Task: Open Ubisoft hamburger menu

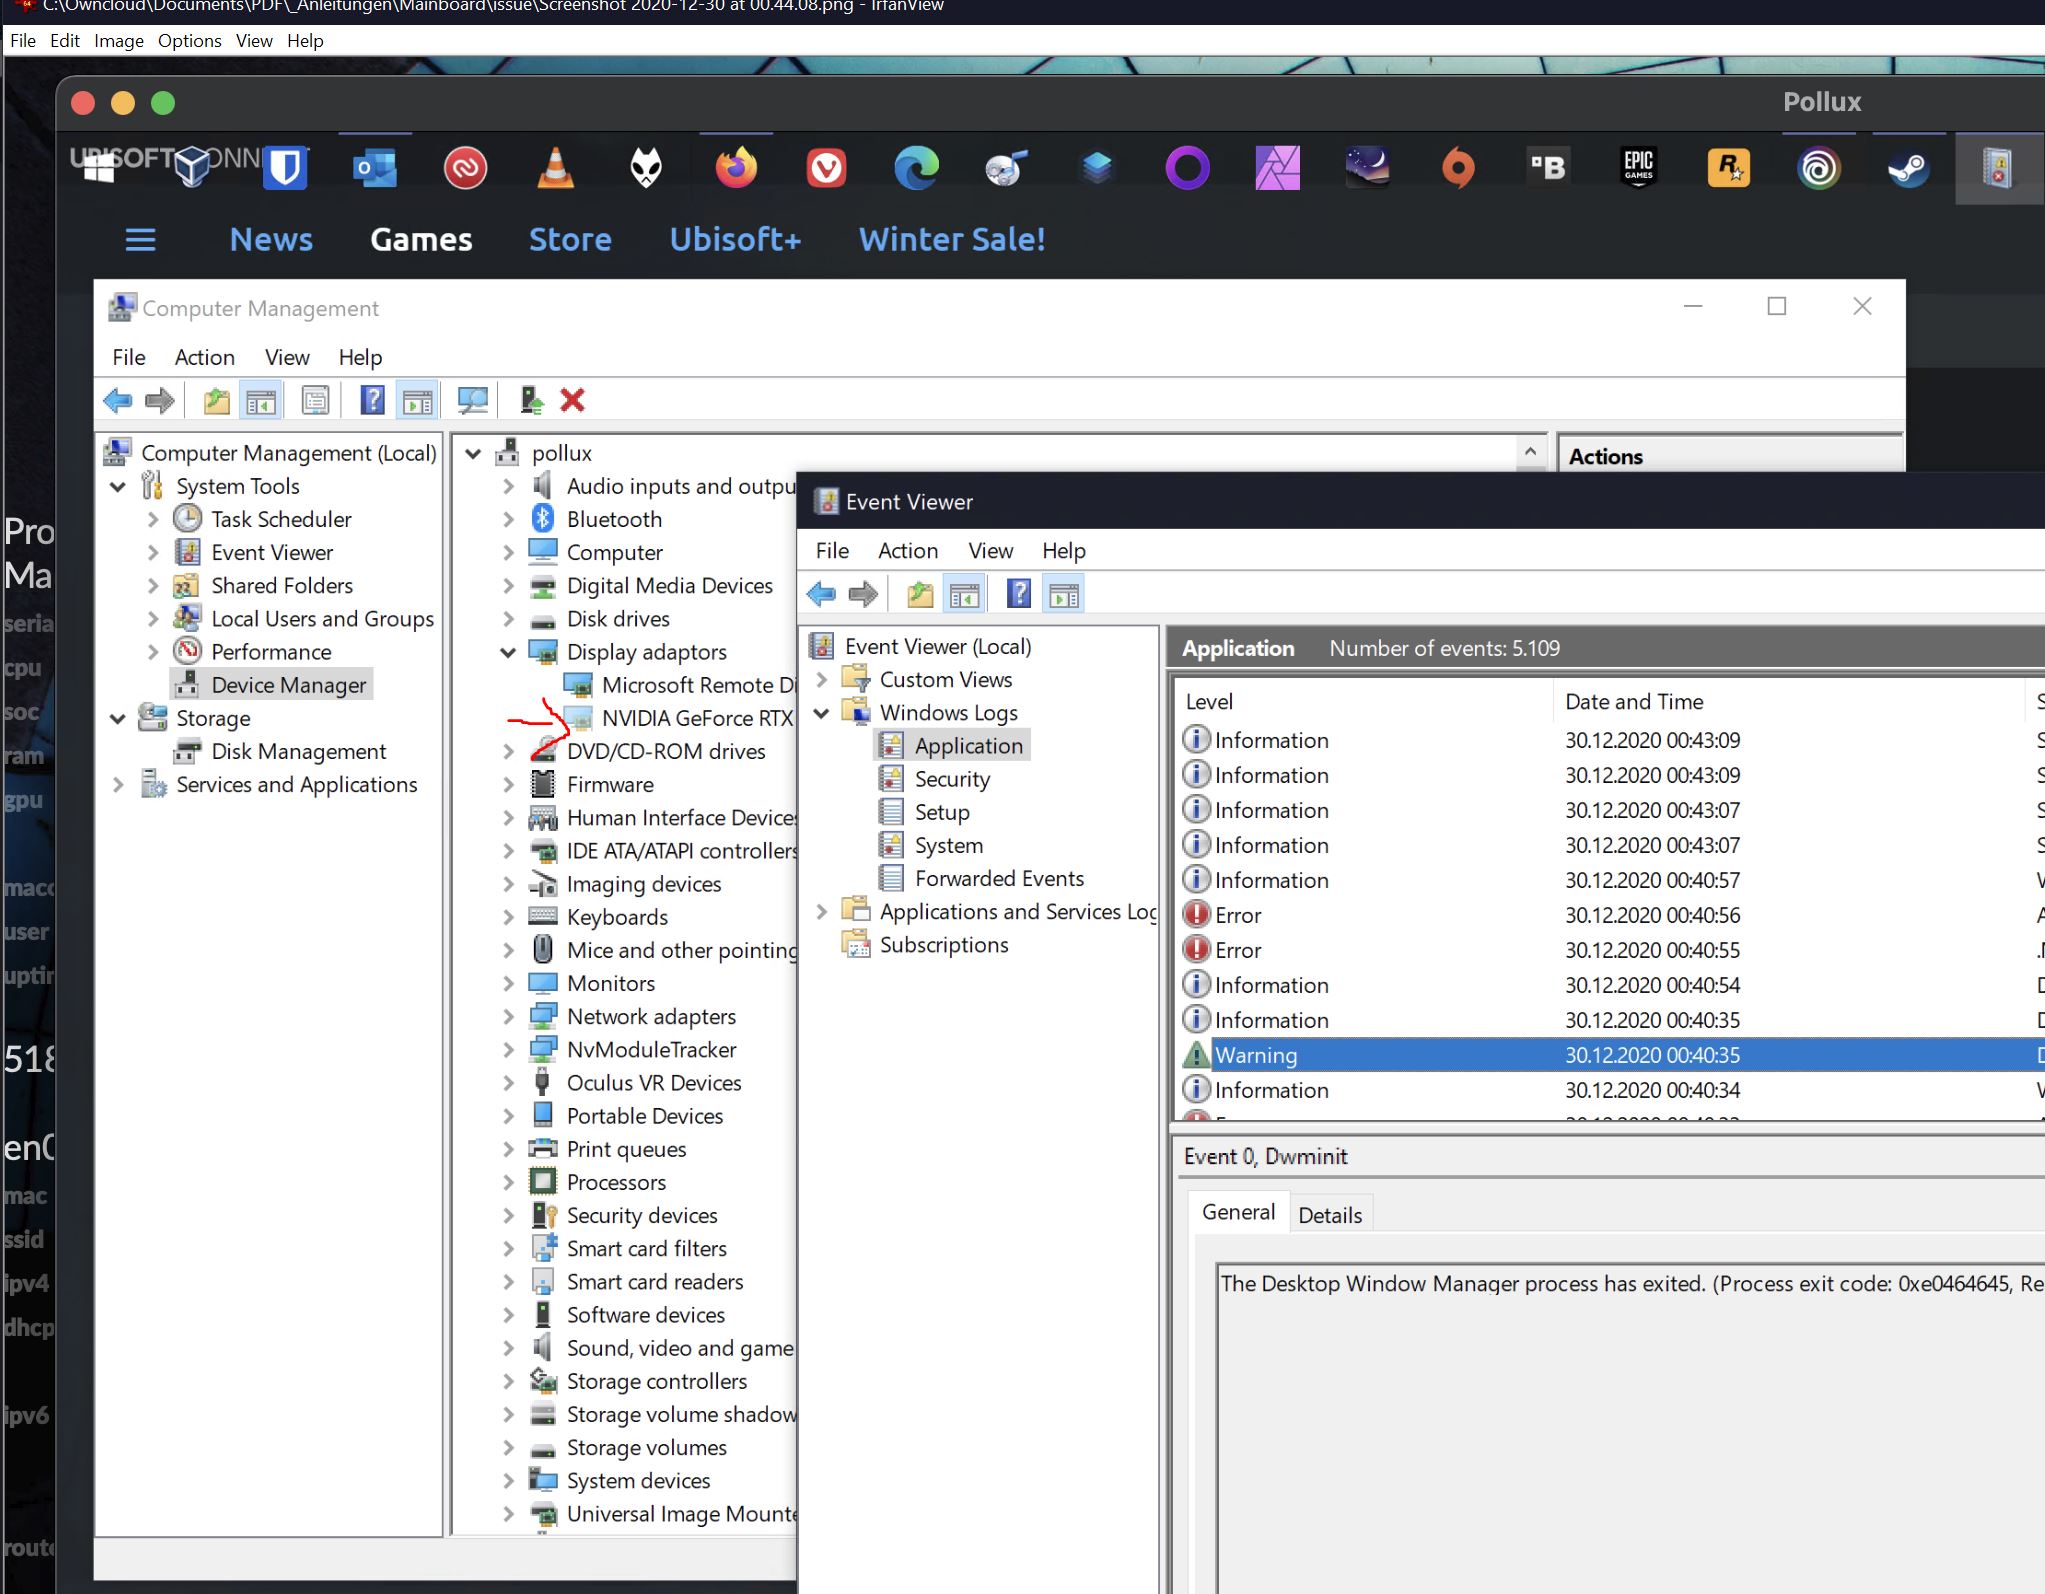Action: point(140,240)
